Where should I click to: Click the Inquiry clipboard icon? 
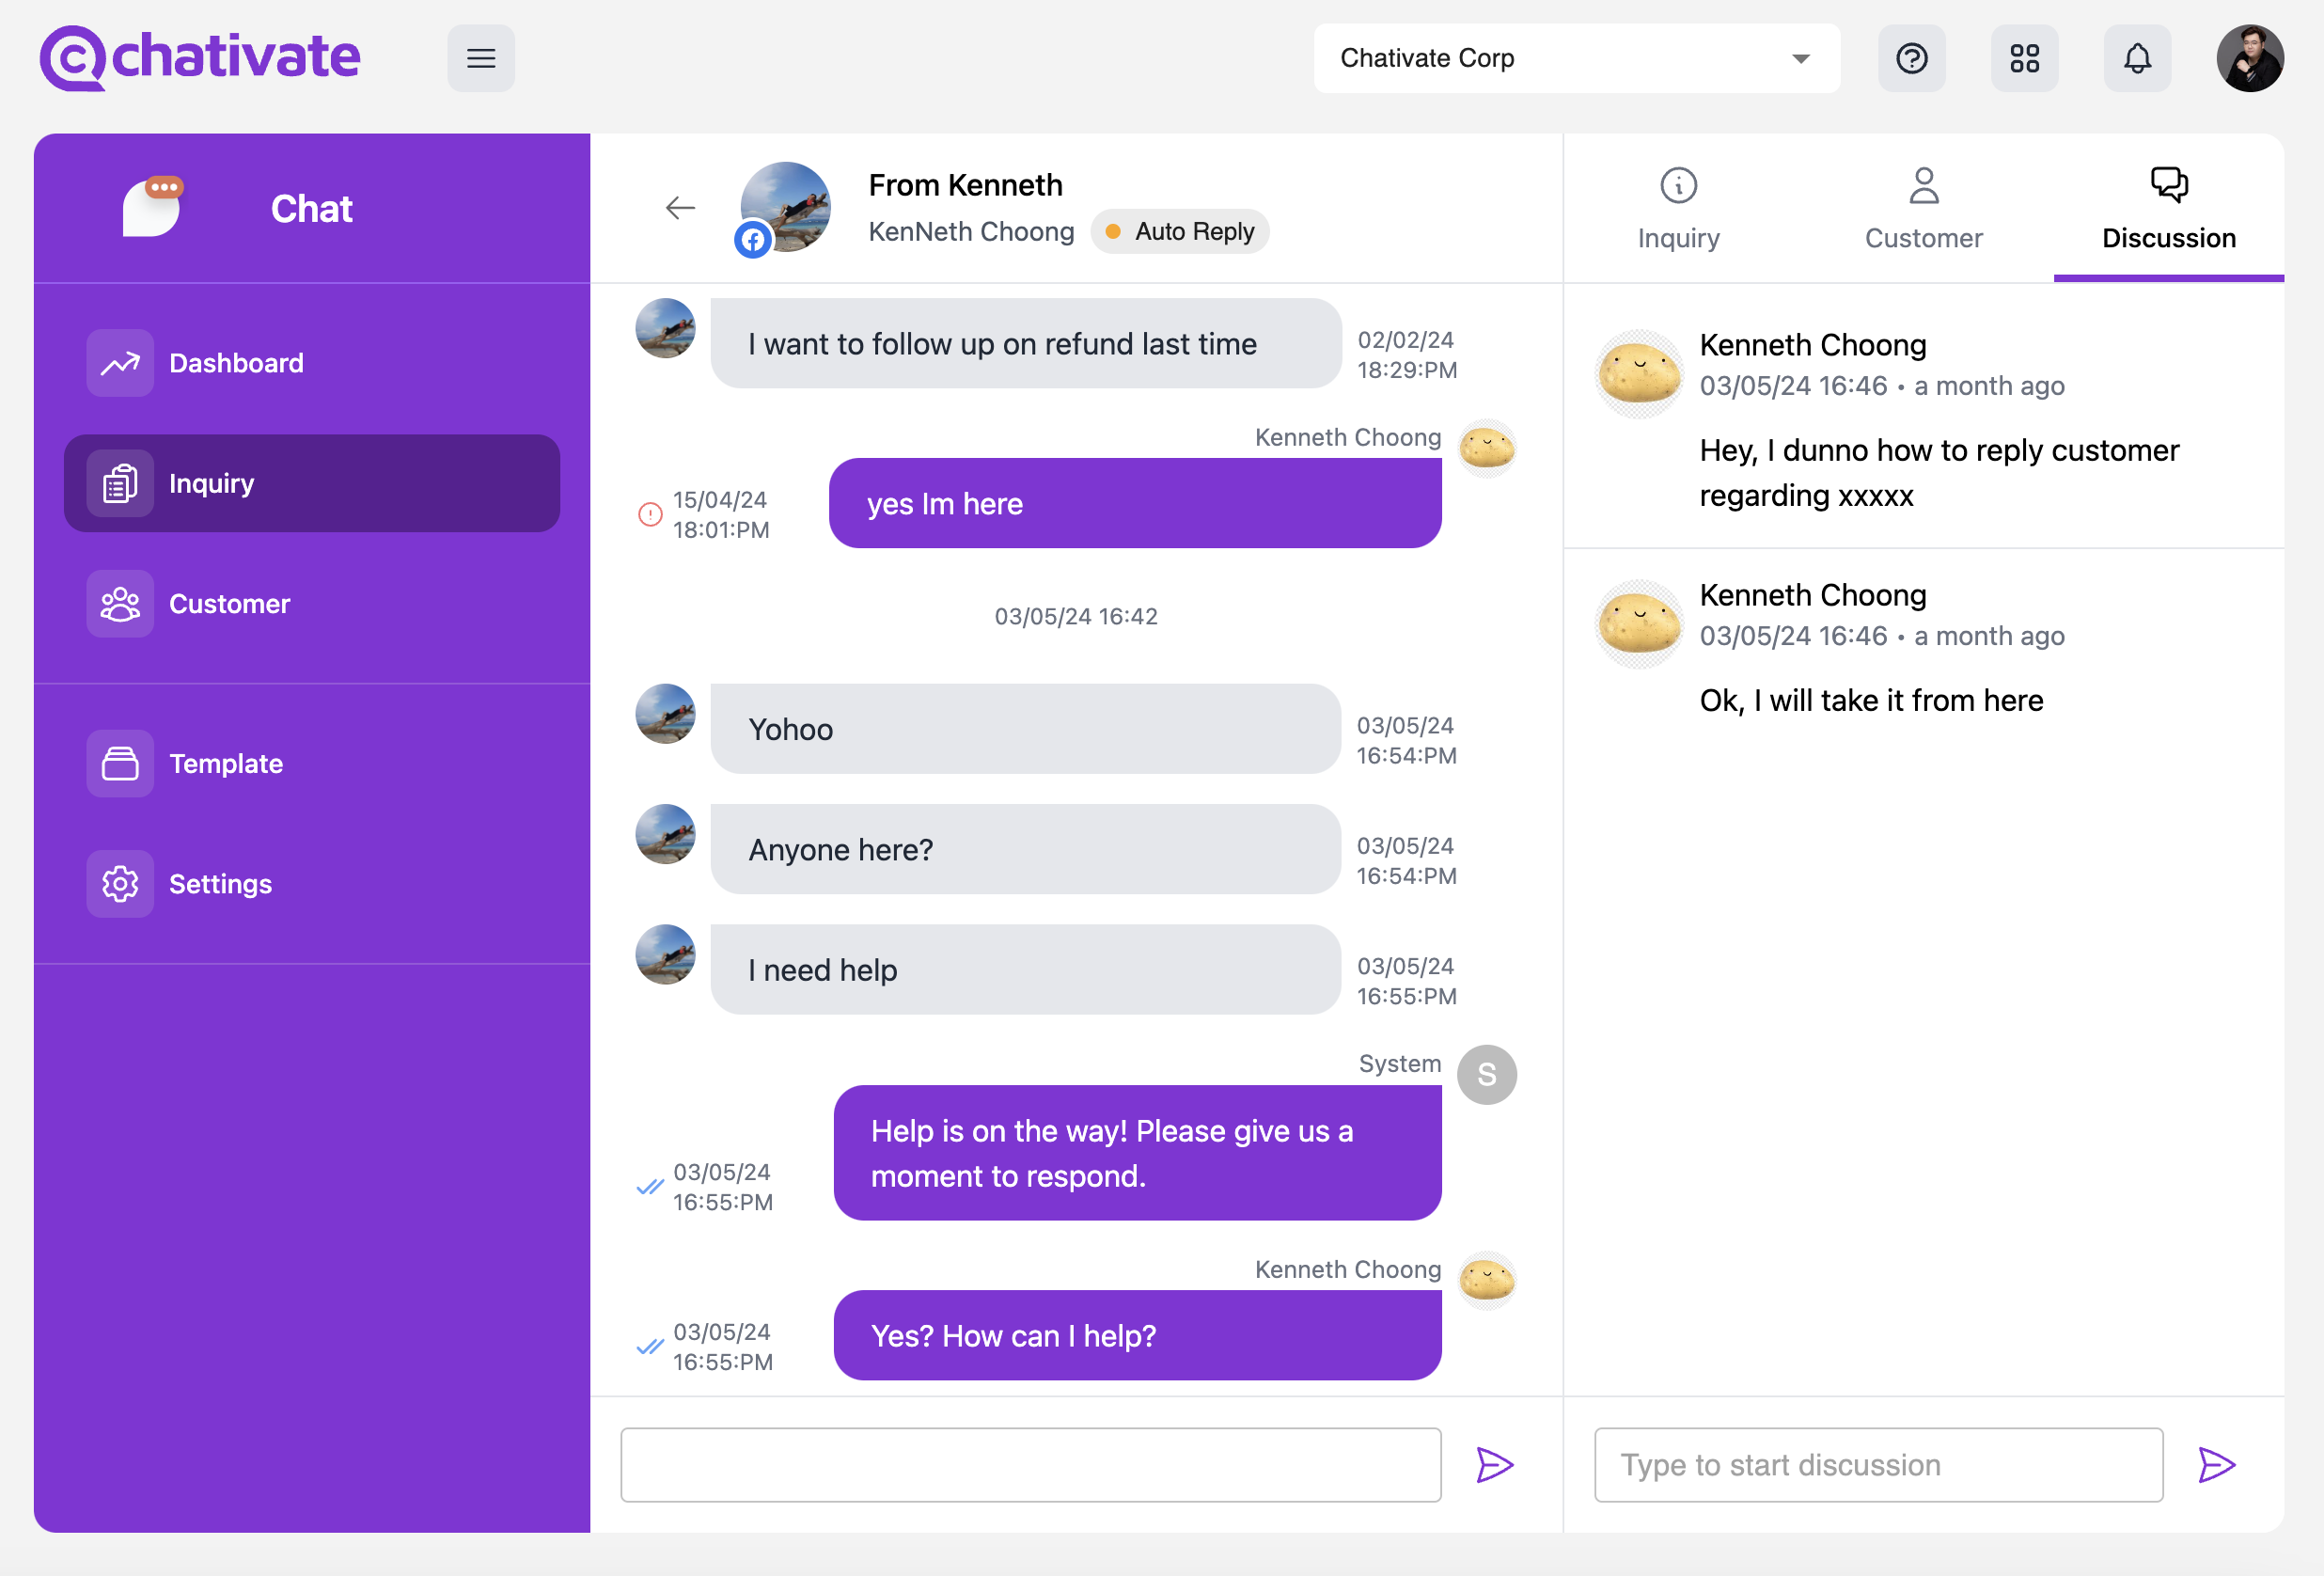coord(120,483)
